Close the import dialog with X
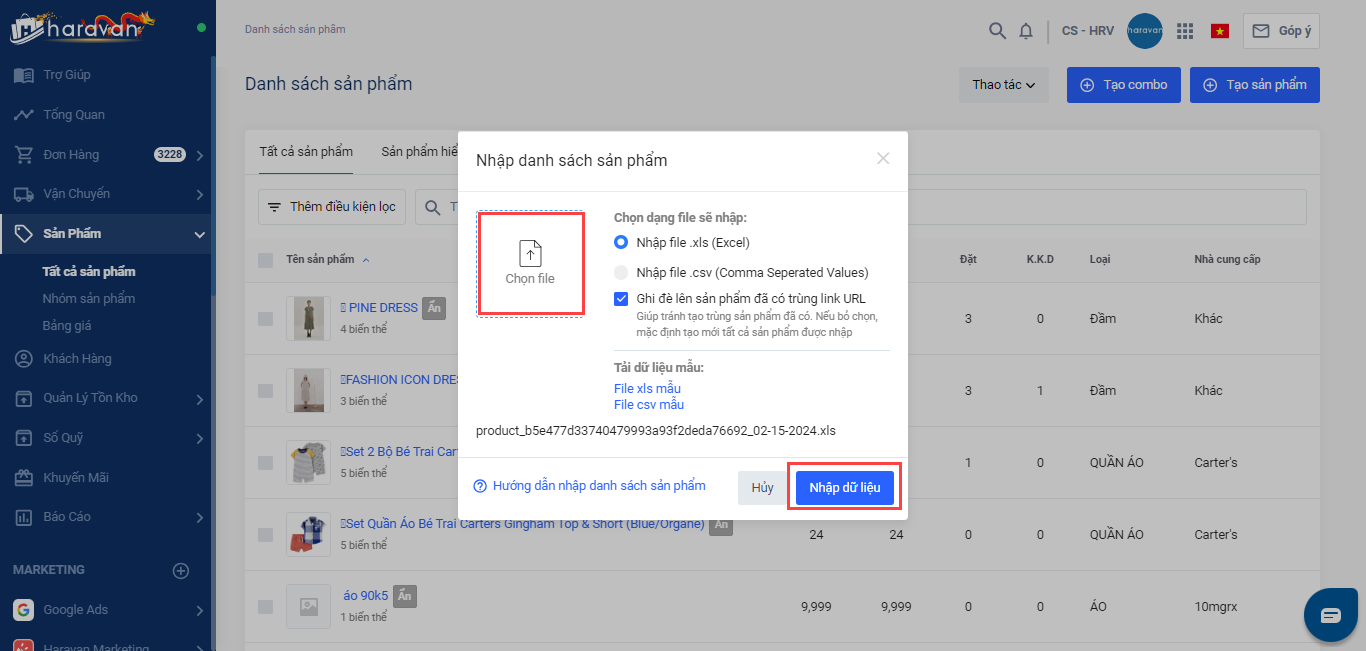This screenshot has width=1366, height=651. tap(883, 158)
